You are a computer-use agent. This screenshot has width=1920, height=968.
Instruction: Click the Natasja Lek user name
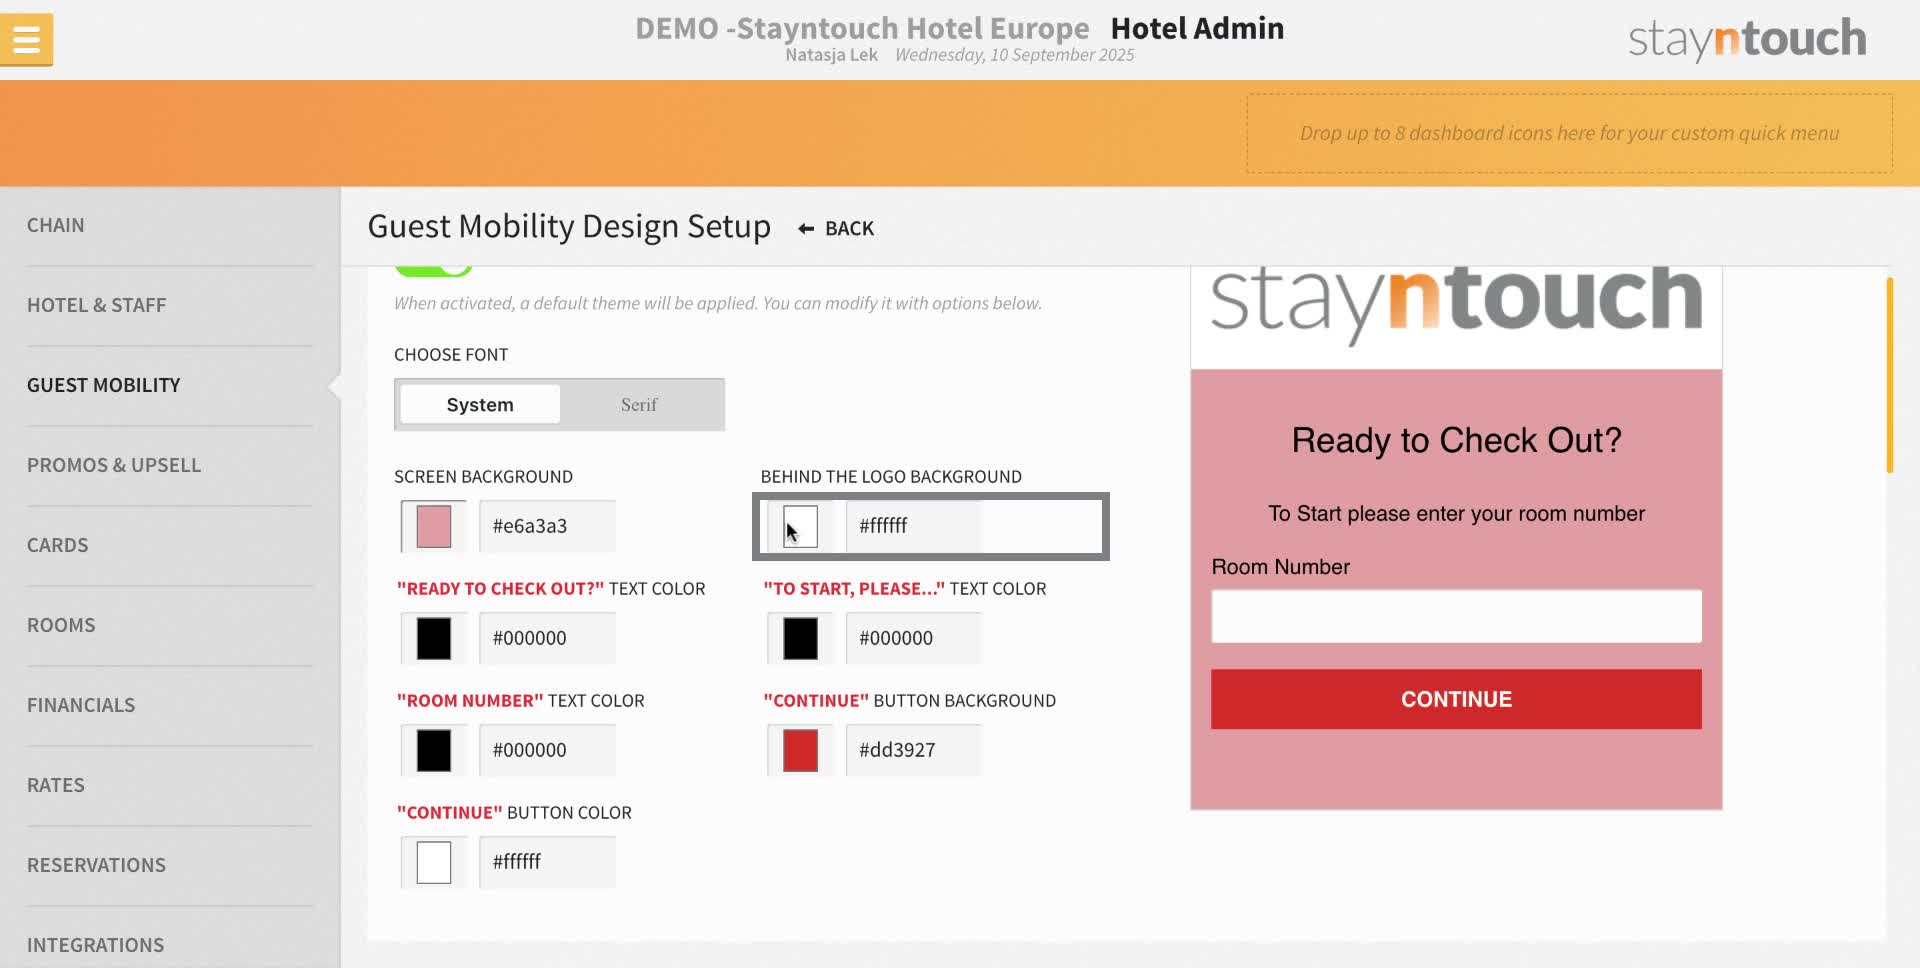[x=831, y=55]
